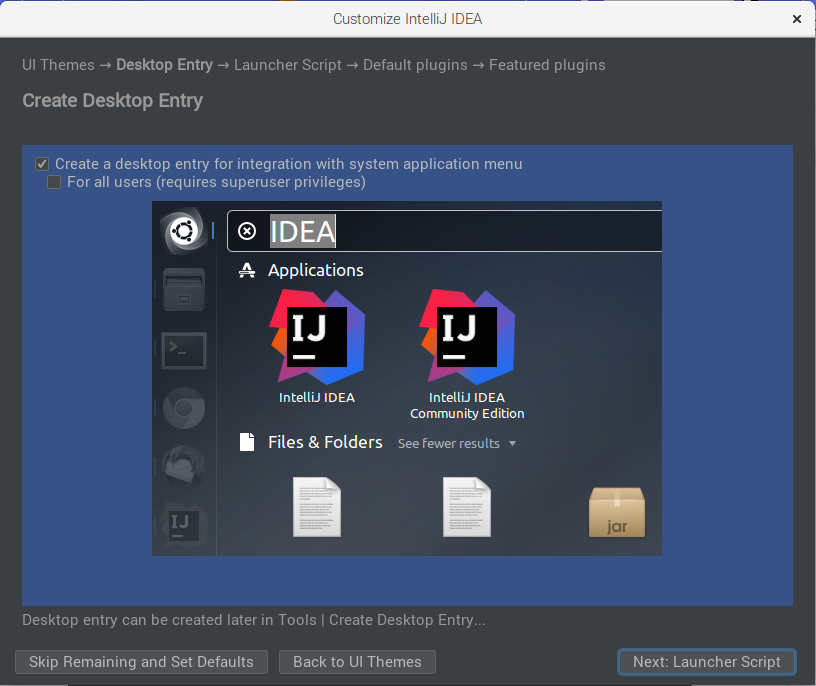Viewport: 816px width, 686px height.
Task: Click the Applications heading text
Action: (x=315, y=271)
